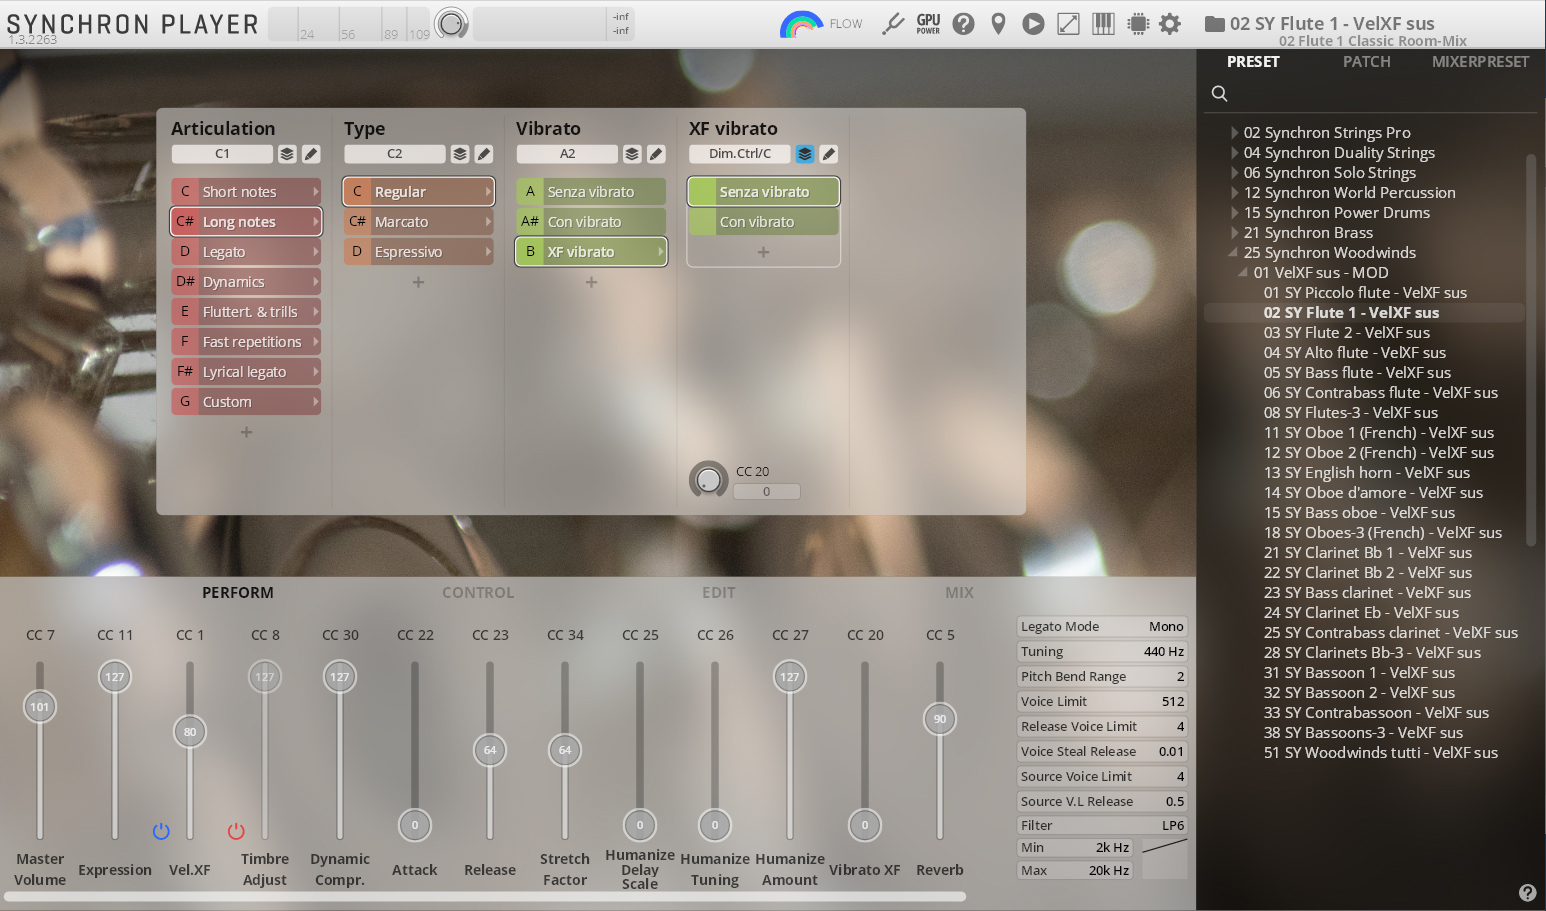
Task: Load preset 03 SY Flute 2 - VelXF sus
Action: (x=1346, y=332)
